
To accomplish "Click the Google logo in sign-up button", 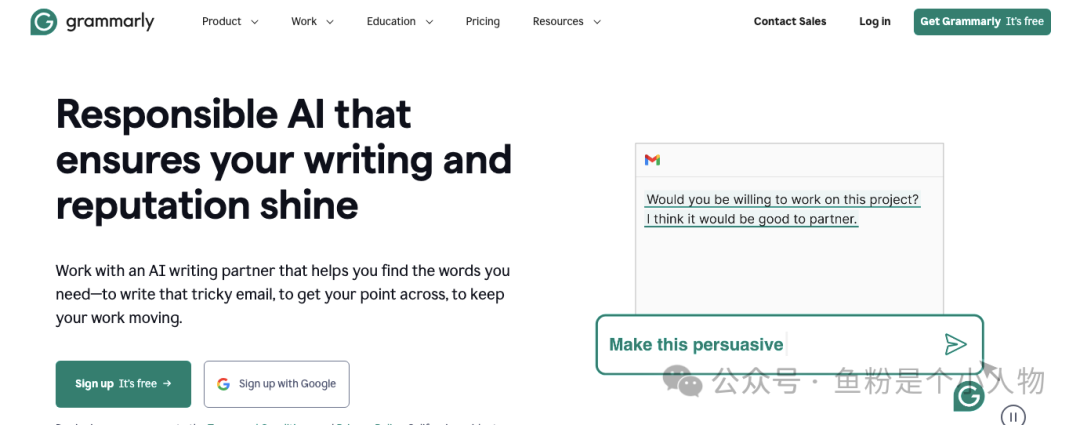I will click(x=223, y=384).
